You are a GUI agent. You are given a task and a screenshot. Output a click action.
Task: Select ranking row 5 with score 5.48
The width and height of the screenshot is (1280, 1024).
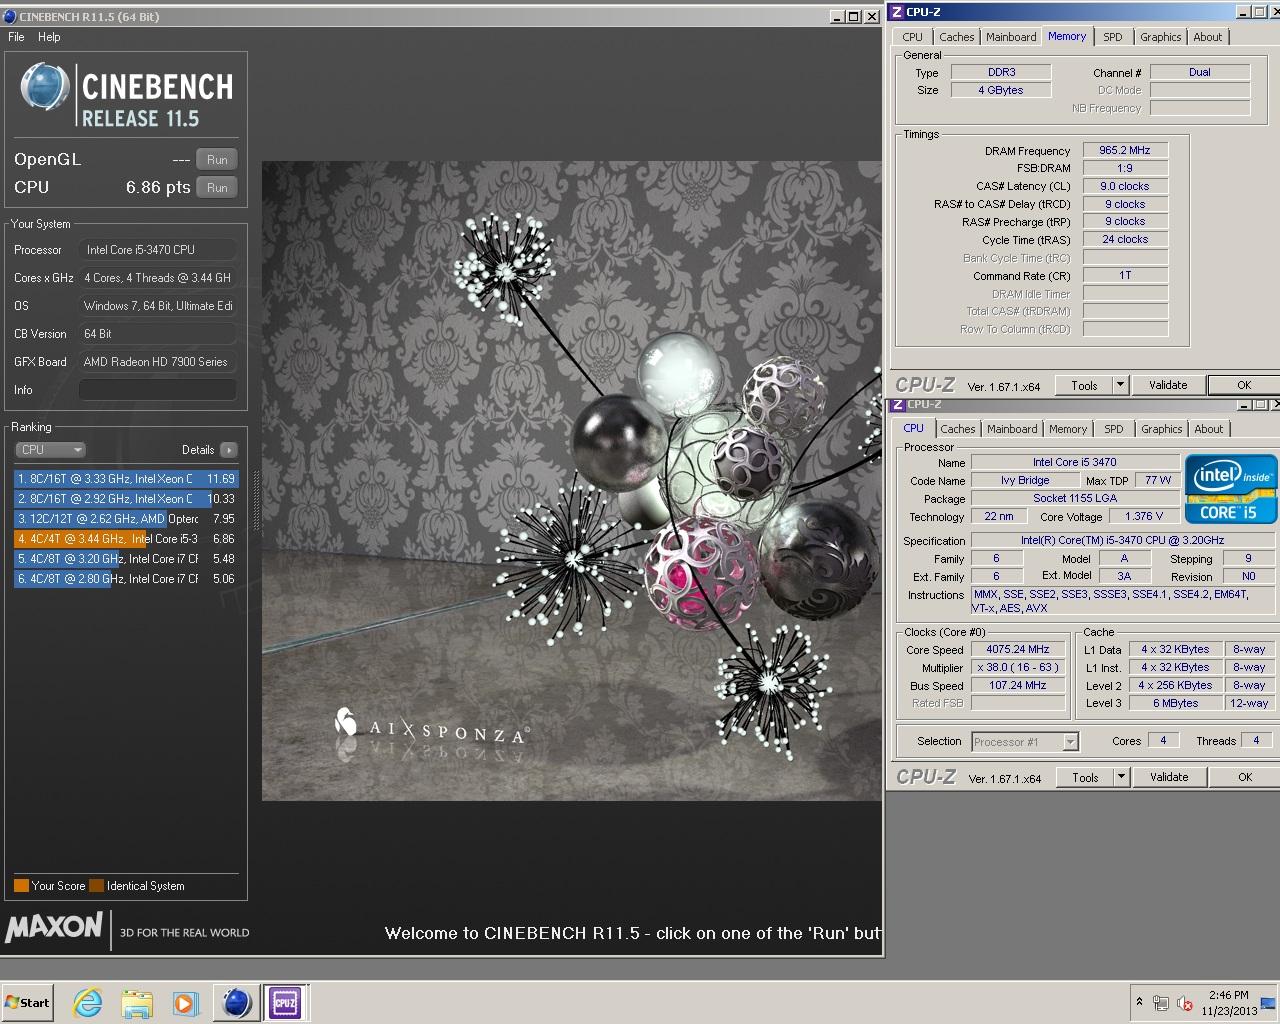(x=126, y=559)
